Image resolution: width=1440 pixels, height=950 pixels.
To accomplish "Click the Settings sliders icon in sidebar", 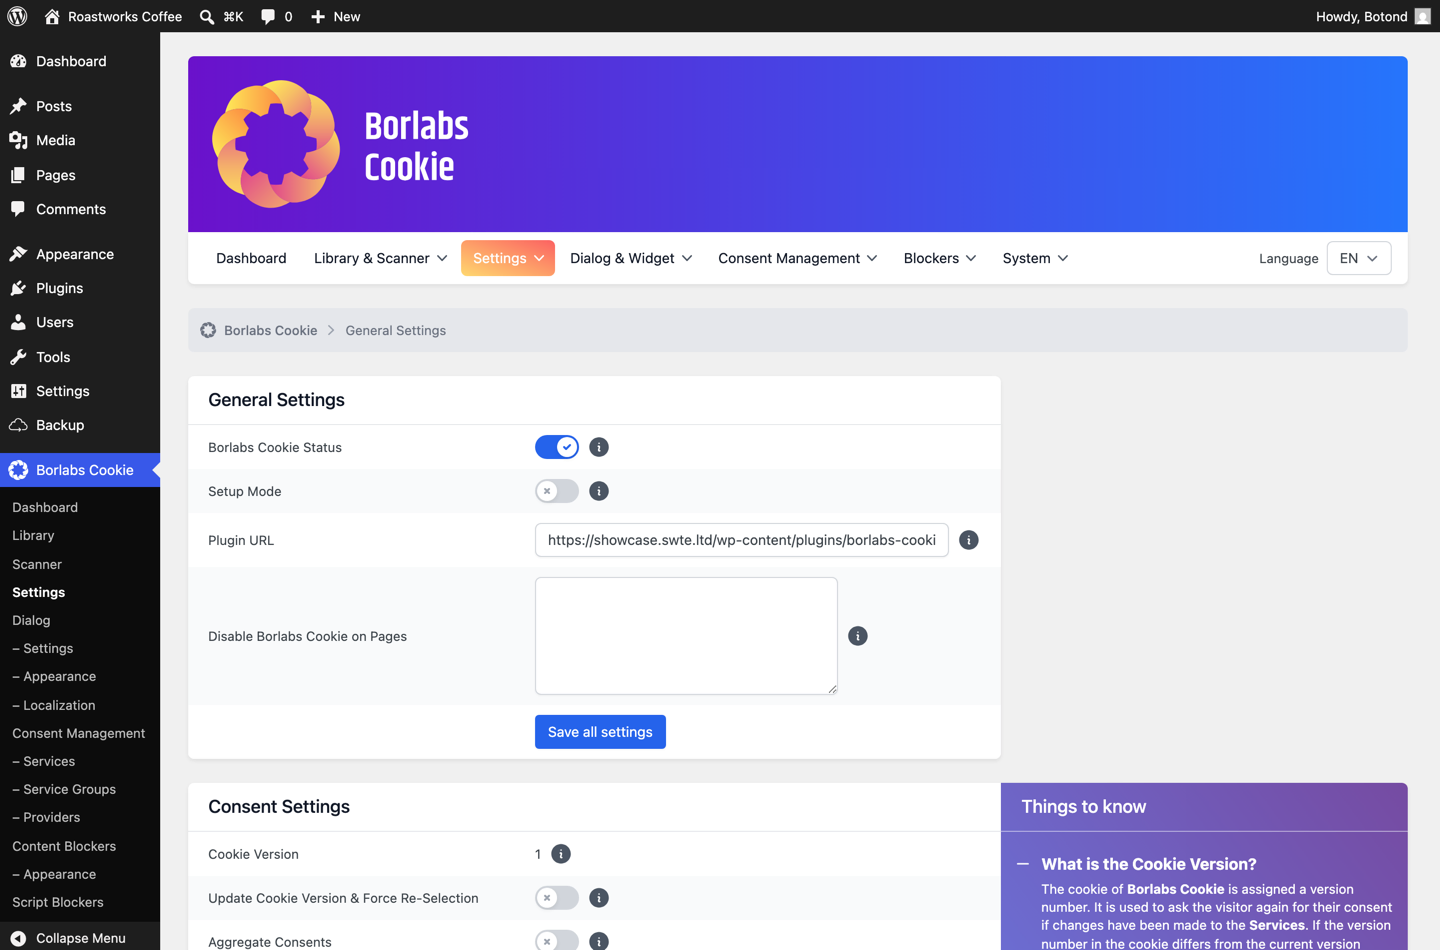I will [18, 391].
